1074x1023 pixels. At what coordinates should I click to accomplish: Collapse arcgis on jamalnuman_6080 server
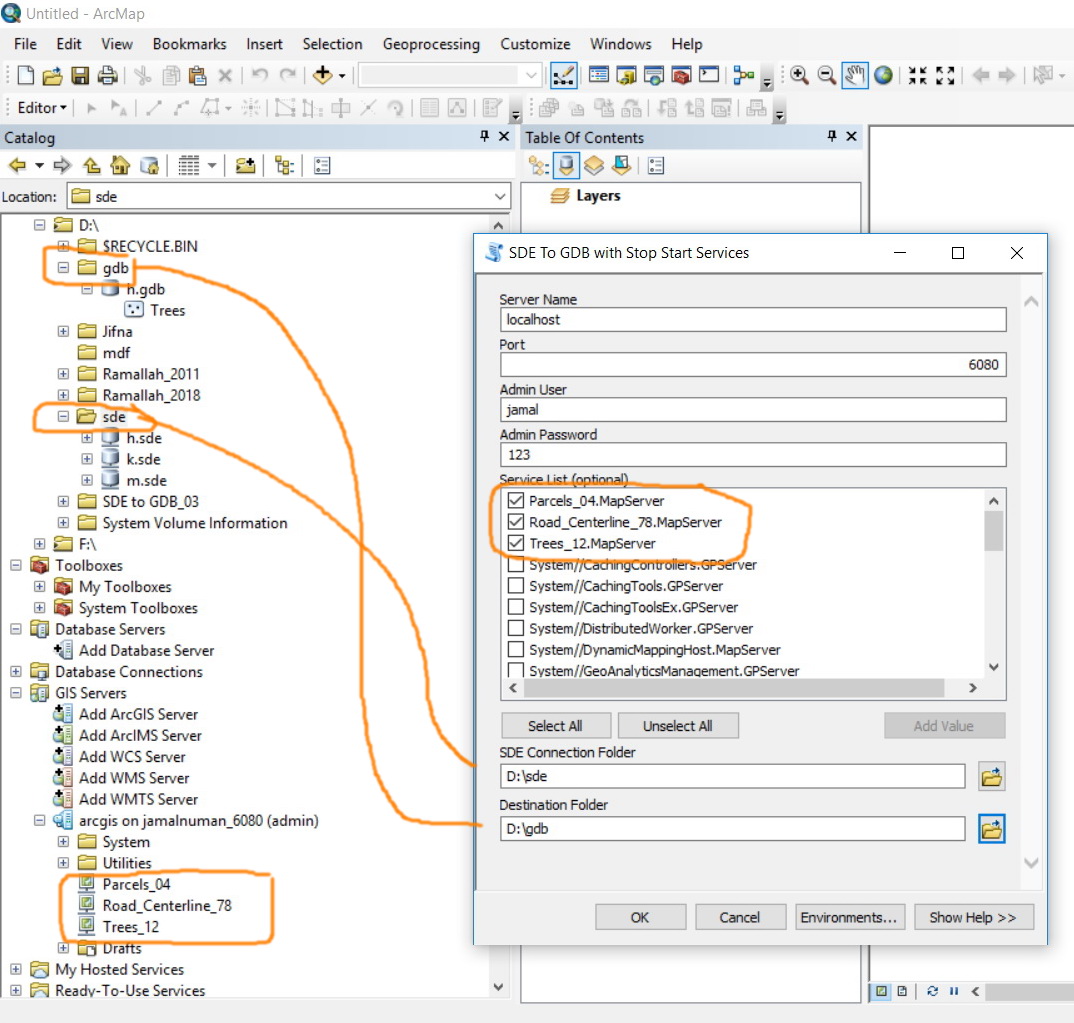pos(40,820)
